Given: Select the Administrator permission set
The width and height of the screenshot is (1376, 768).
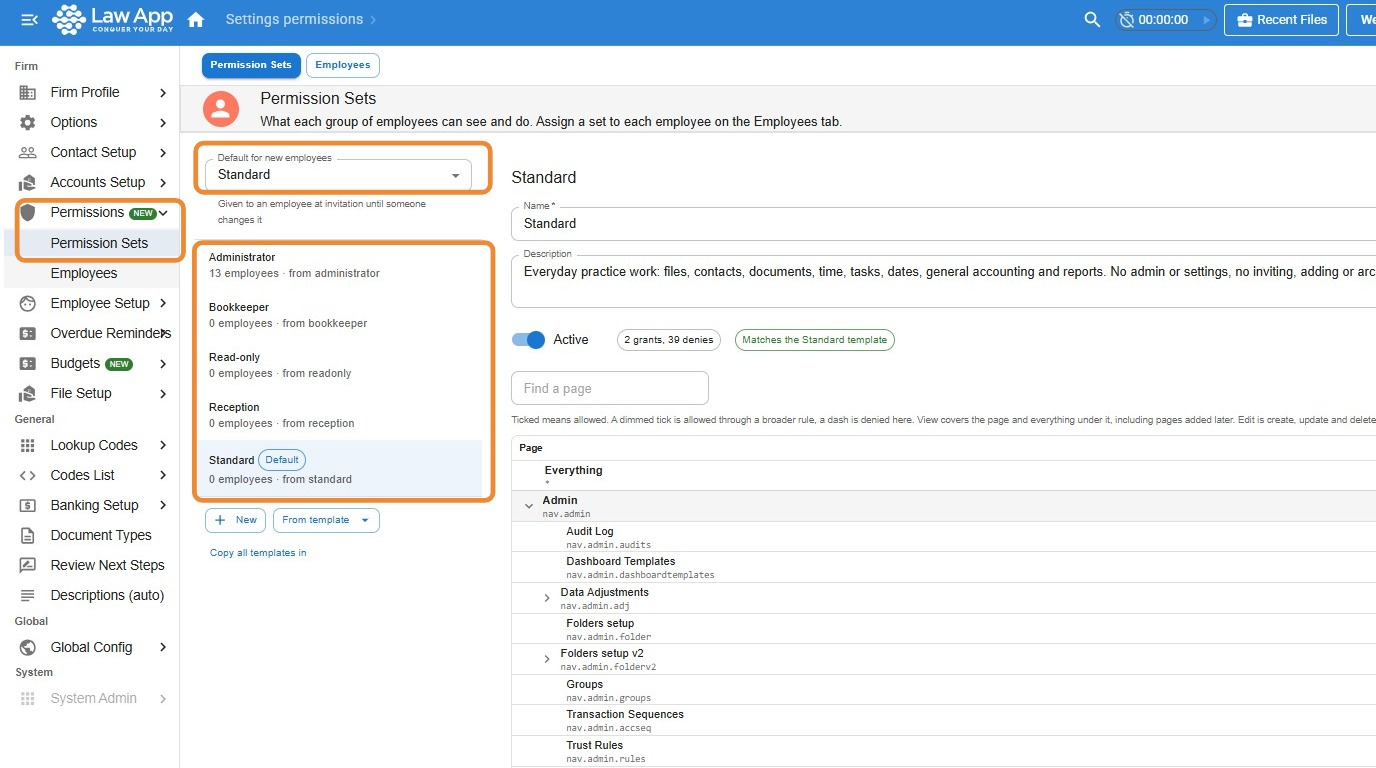Looking at the screenshot, I should pyautogui.click(x=339, y=265).
